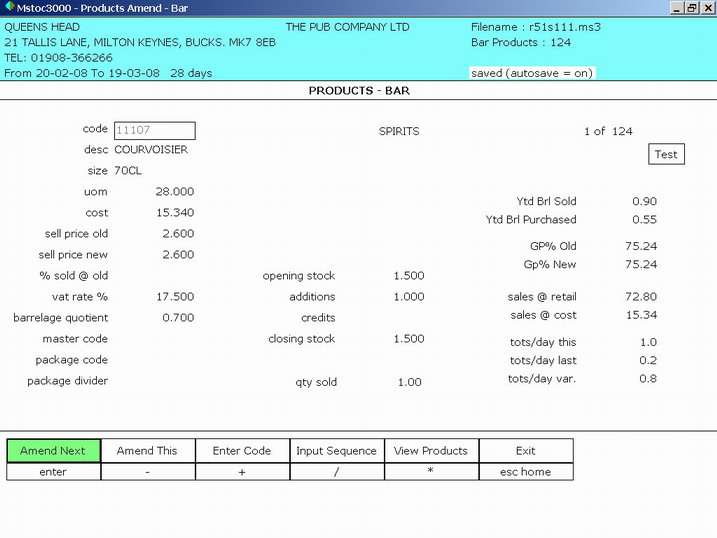Click the 'esc home' shortcut cell
This screenshot has width=717, height=538.
525,472
